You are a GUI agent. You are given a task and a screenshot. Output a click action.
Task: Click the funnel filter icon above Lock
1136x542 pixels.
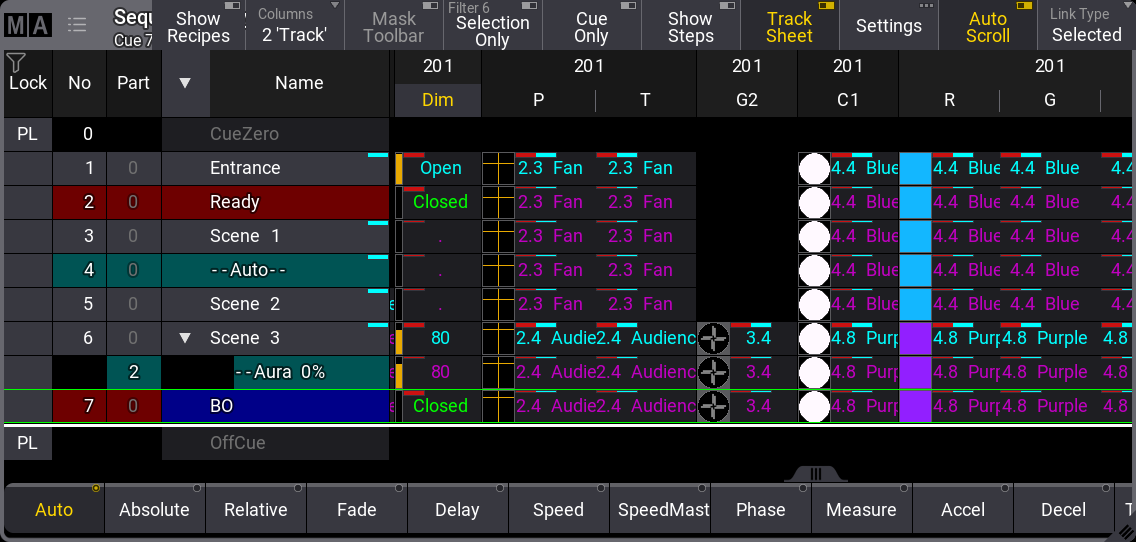tap(16, 62)
